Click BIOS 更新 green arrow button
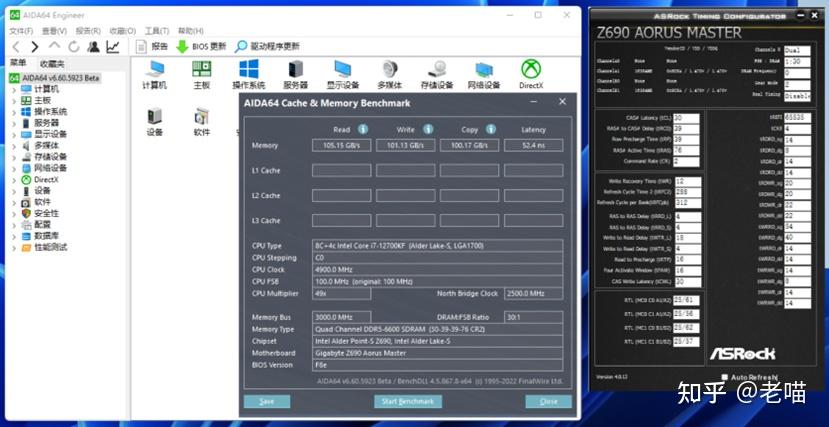This screenshot has height=427, width=829. click(x=201, y=47)
